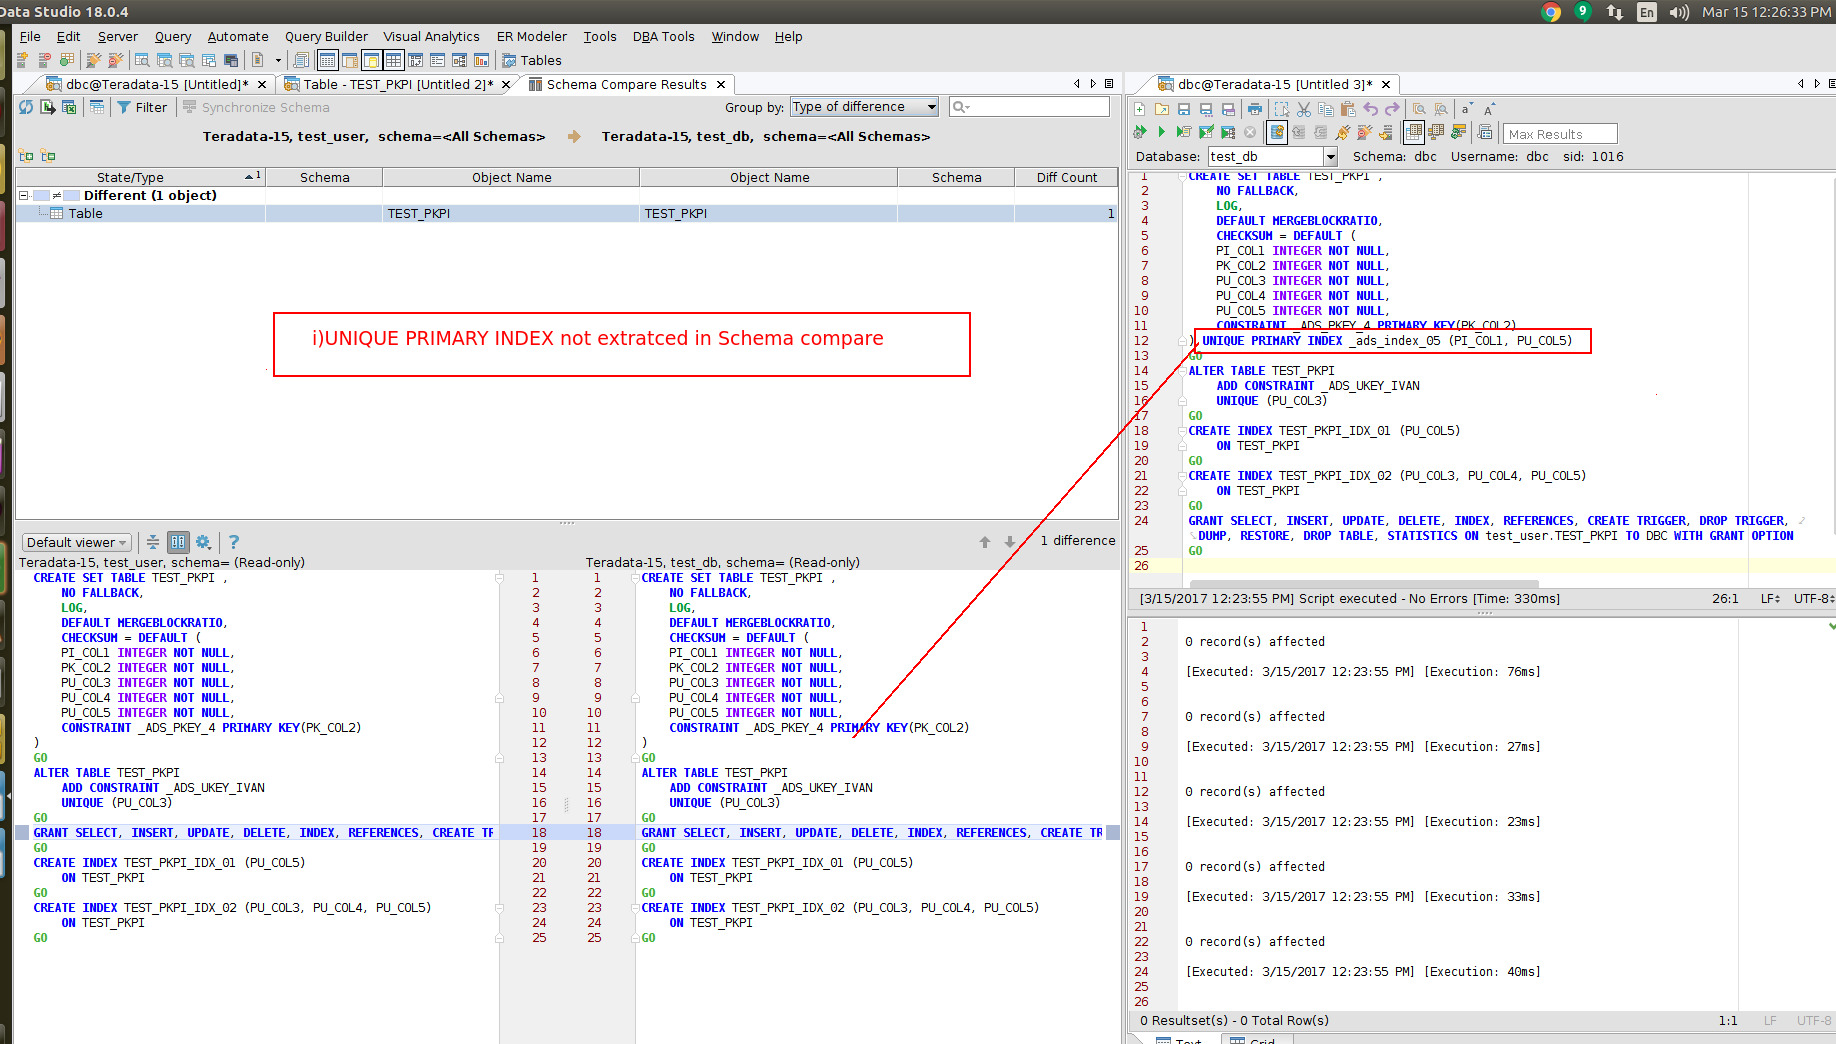Click the Tables toolbar button

click(532, 60)
